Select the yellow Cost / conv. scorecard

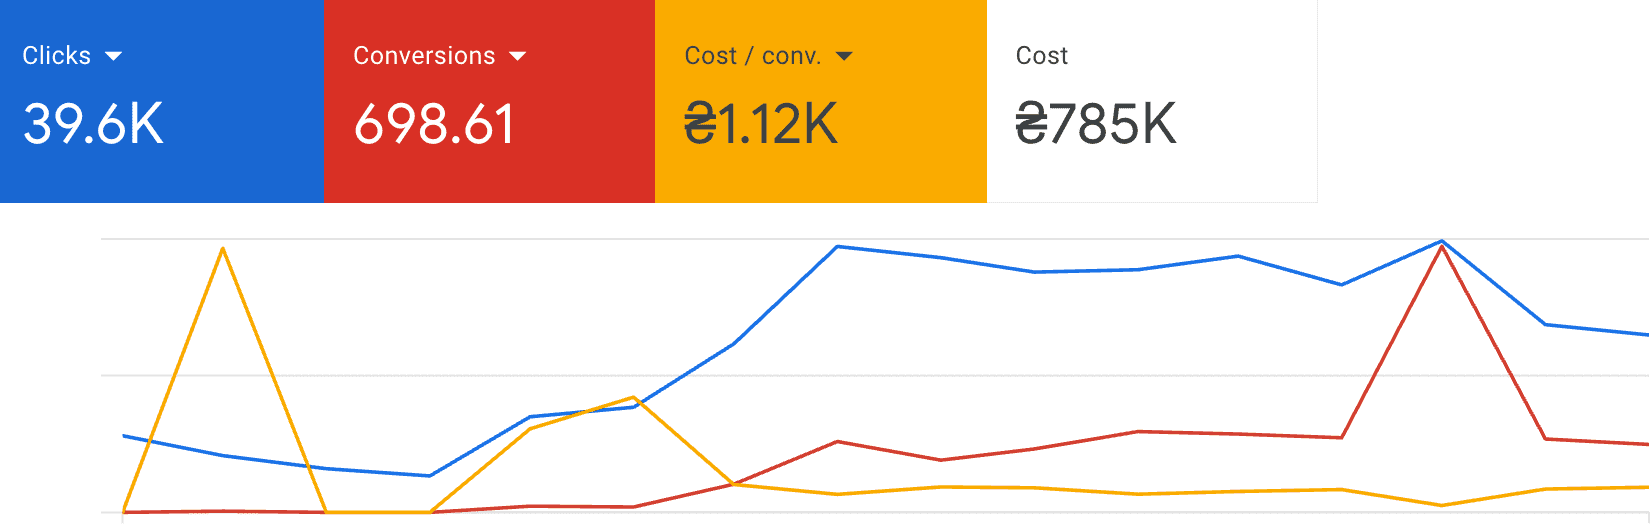[x=821, y=101]
